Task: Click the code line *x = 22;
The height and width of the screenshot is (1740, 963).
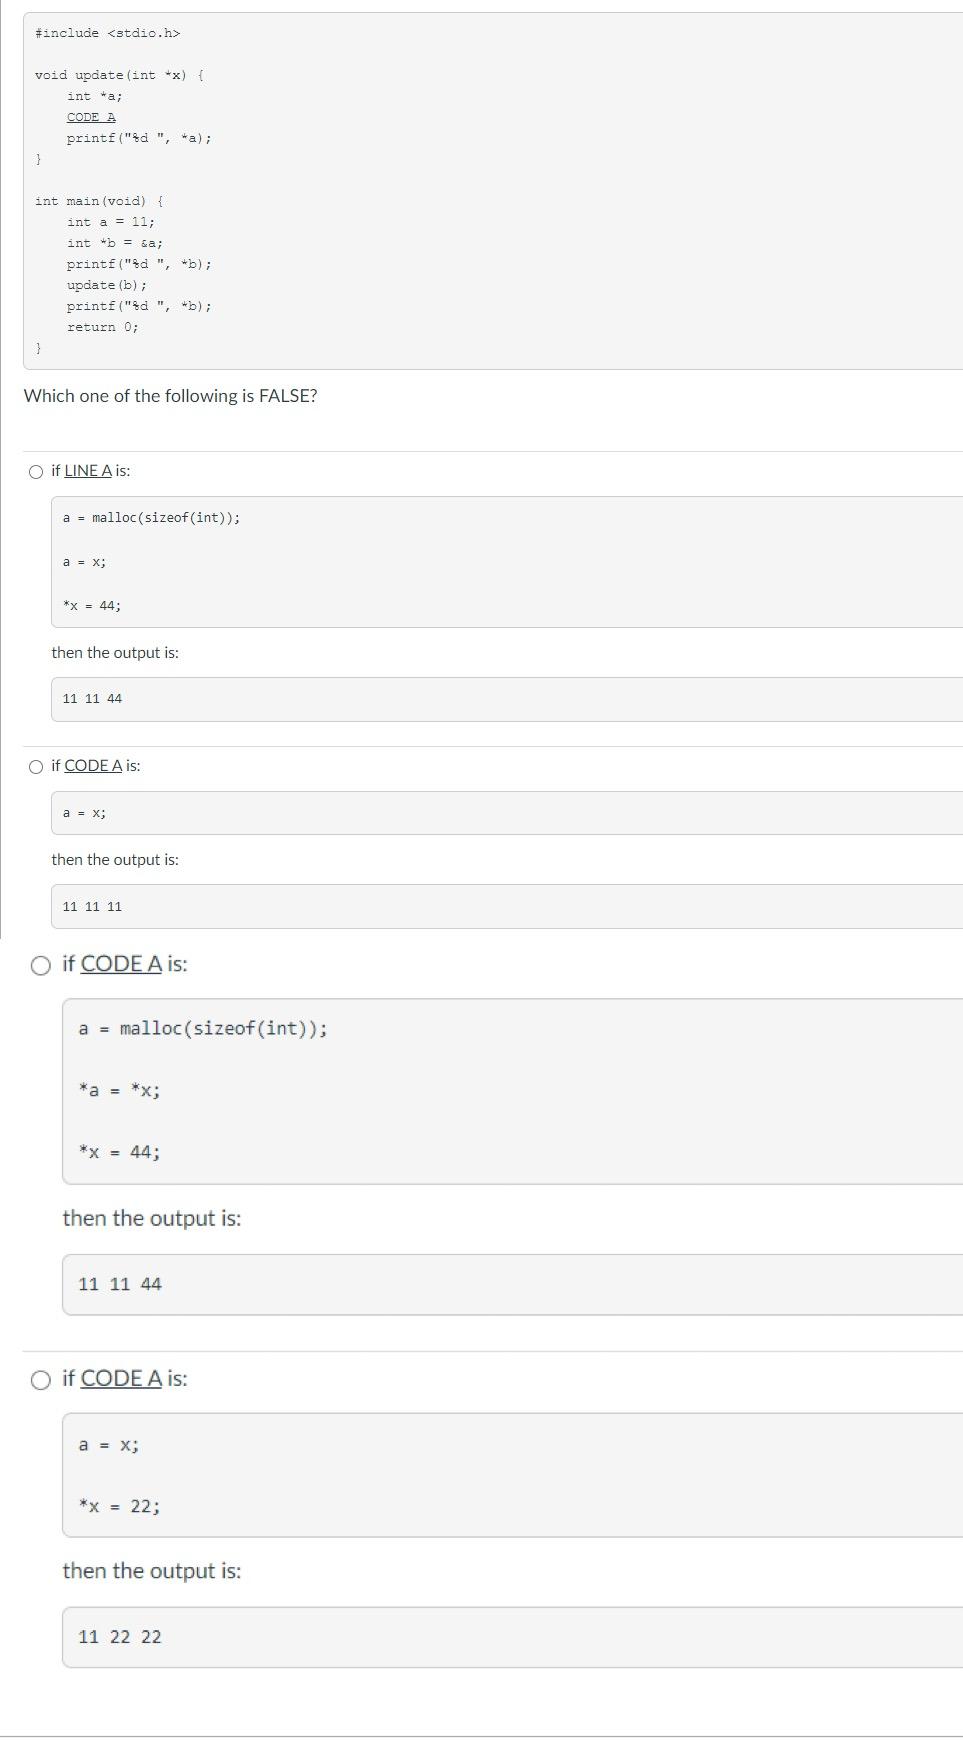Action: pyautogui.click(x=118, y=1506)
